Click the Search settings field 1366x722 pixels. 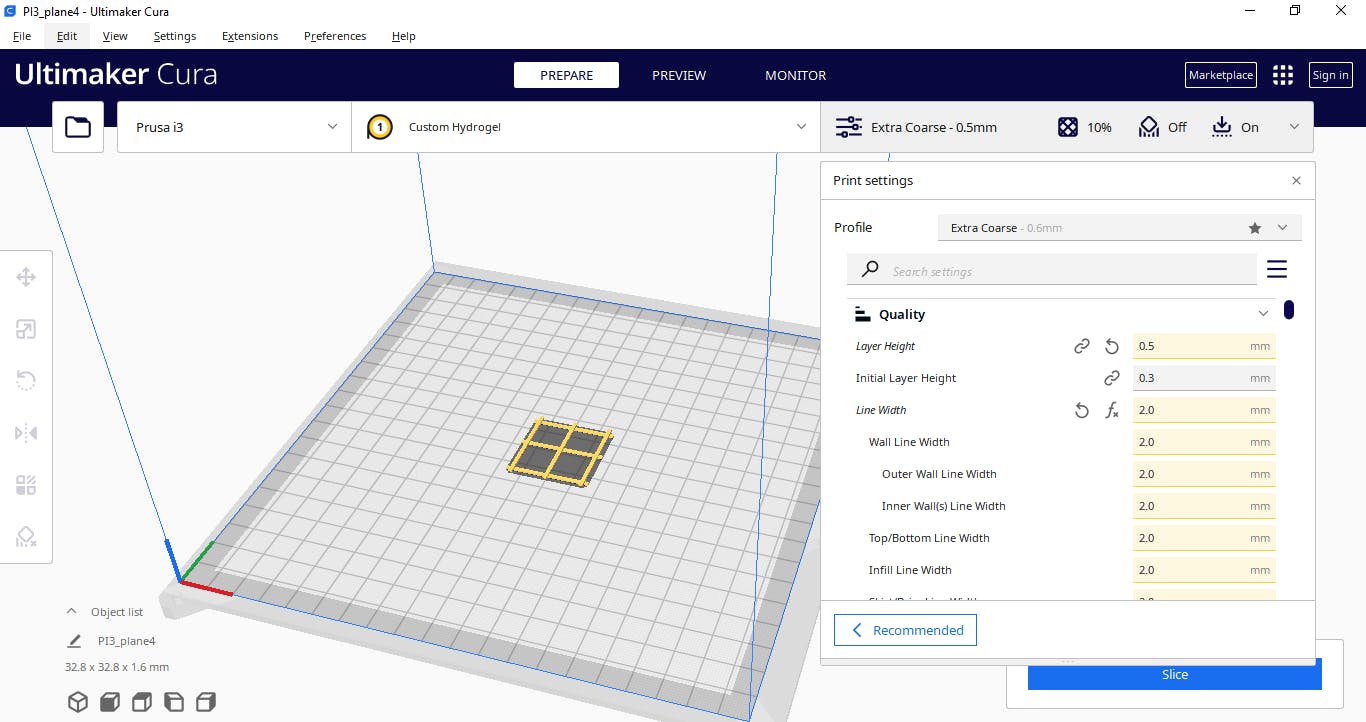click(x=1052, y=270)
